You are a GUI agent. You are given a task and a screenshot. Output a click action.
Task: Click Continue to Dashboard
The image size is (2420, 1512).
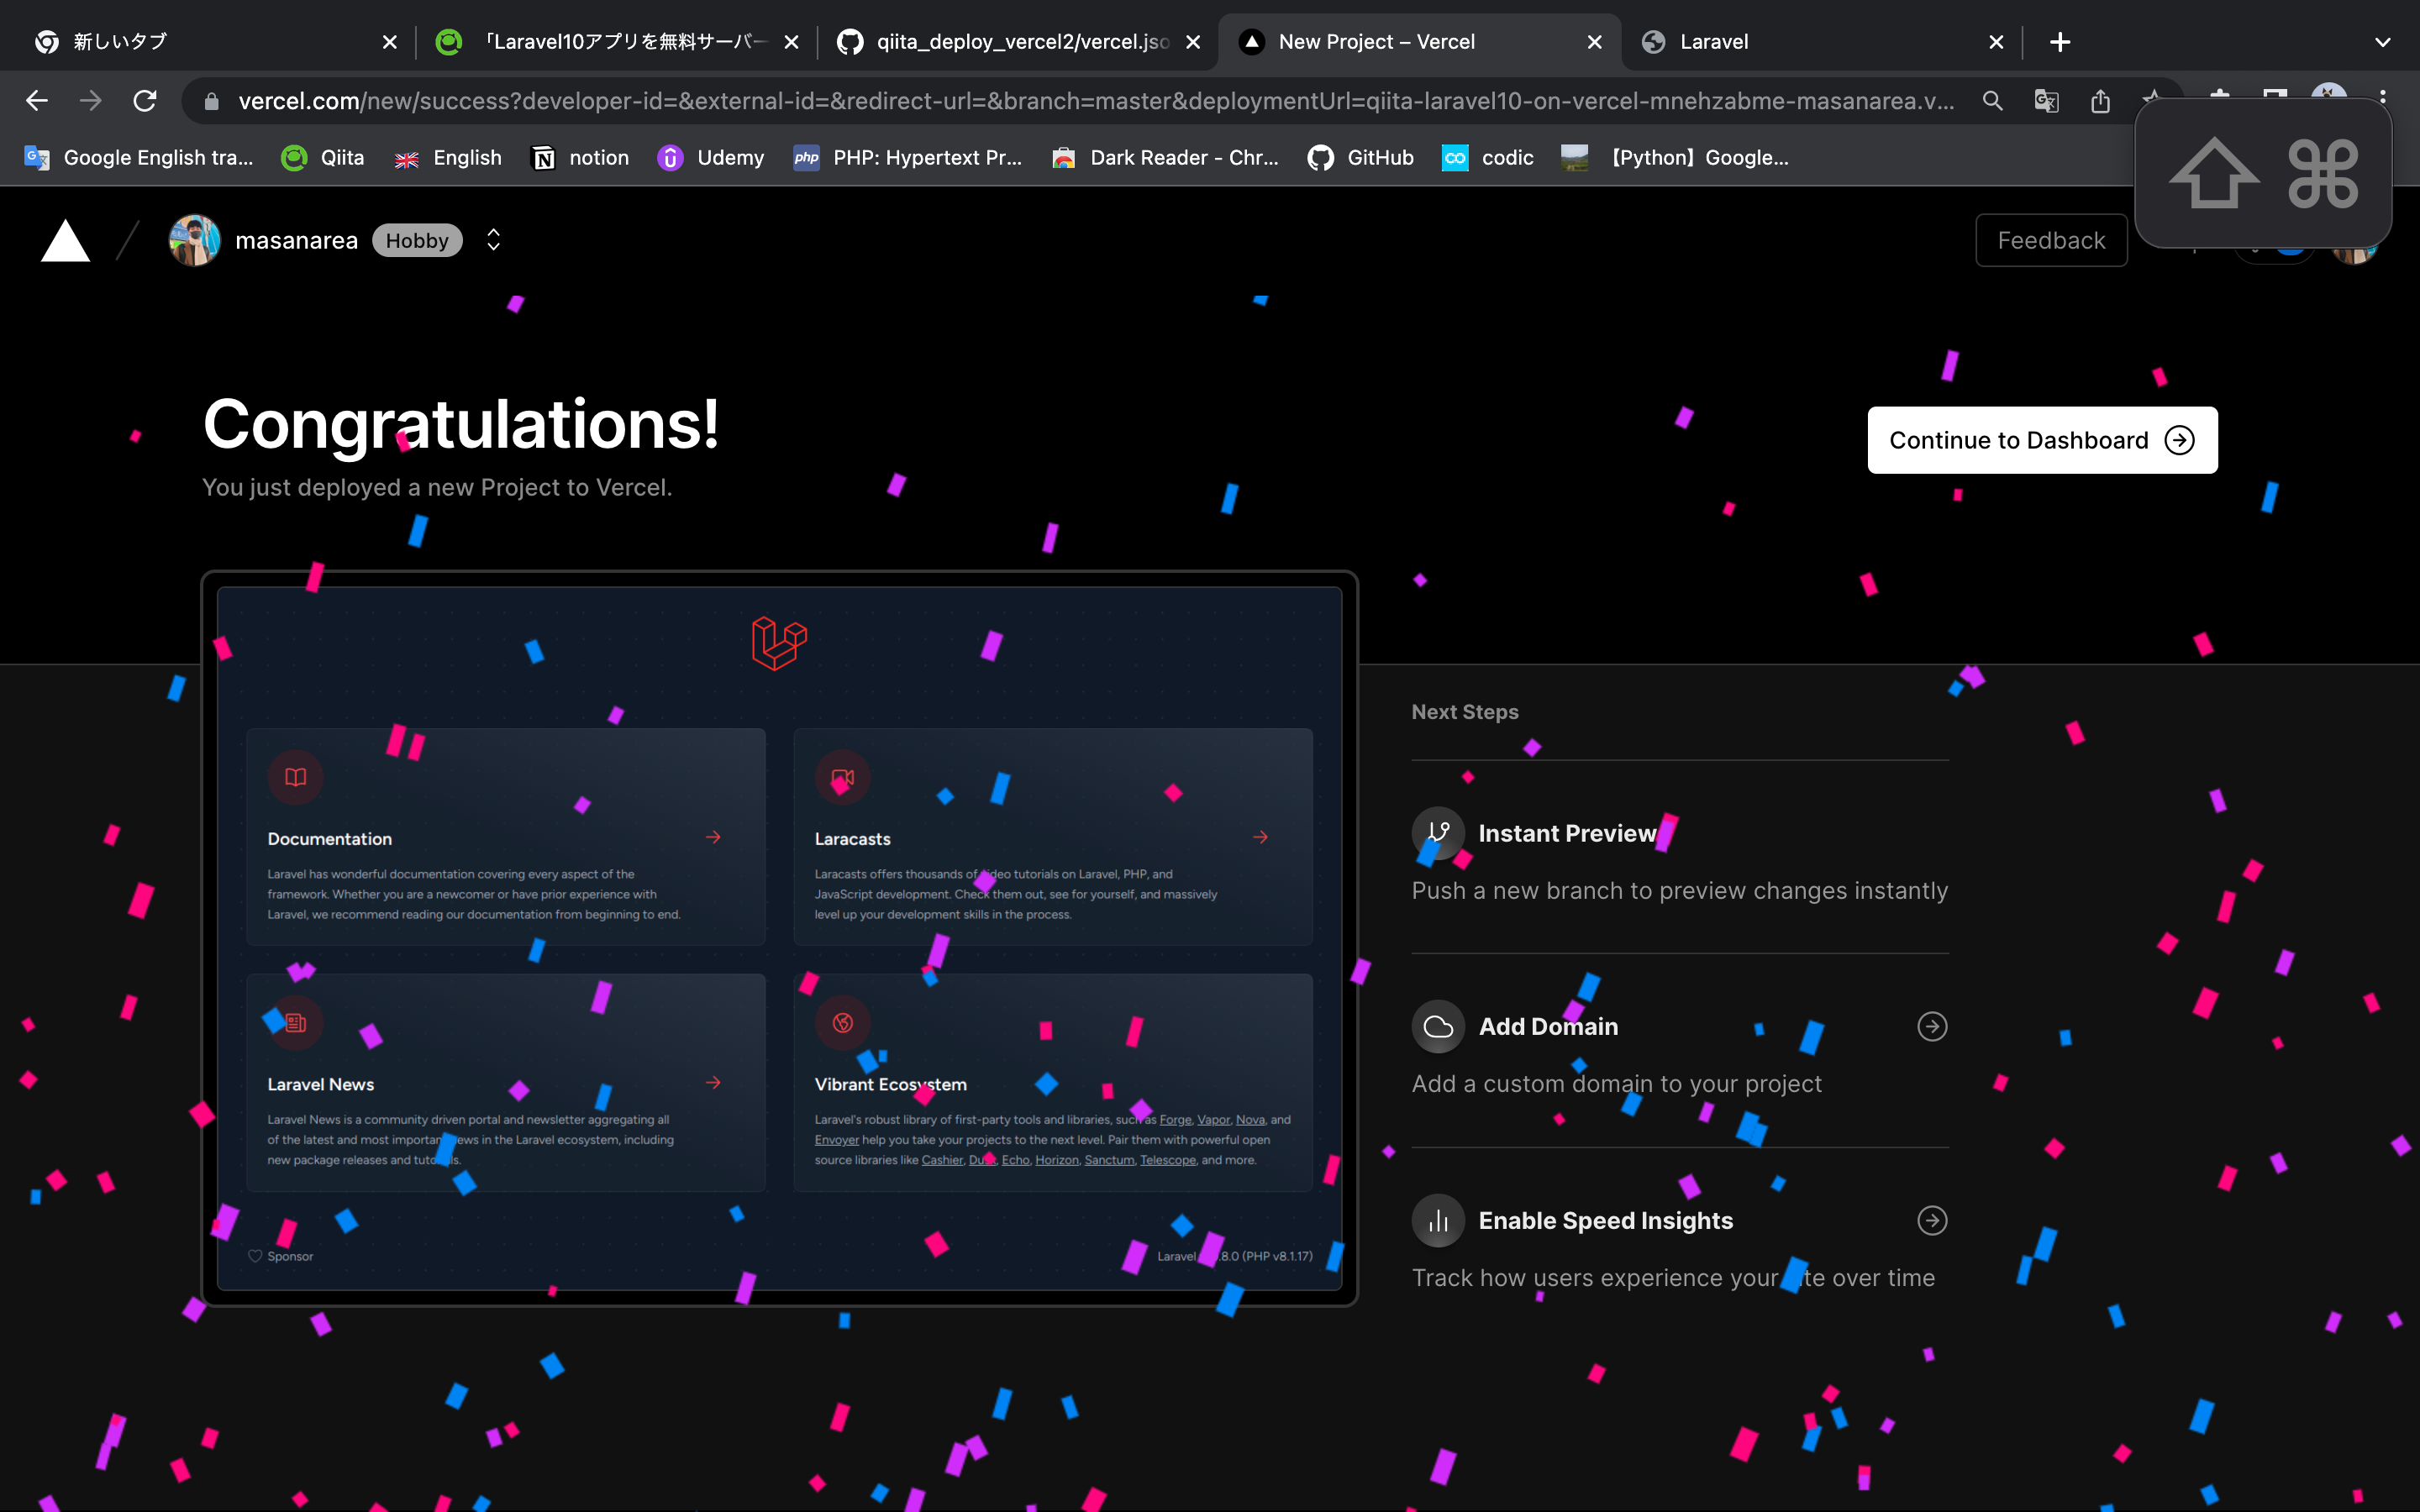pos(2042,440)
